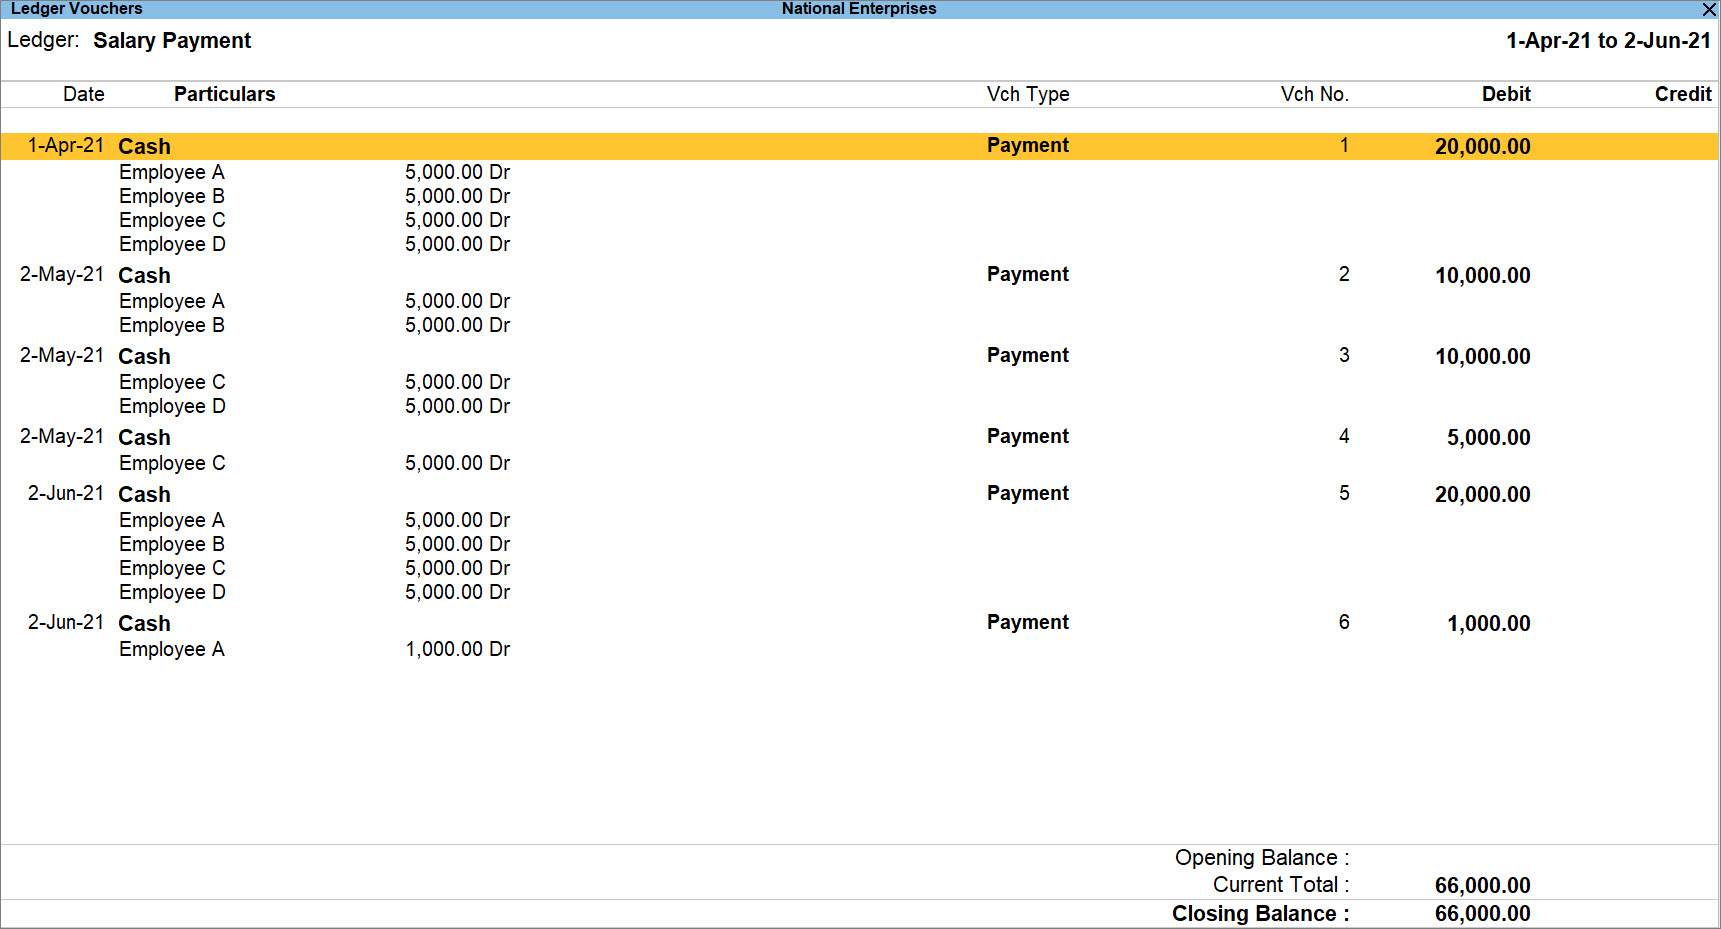Select Employee D under voucher 5
This screenshot has width=1721, height=929.
tap(172, 592)
